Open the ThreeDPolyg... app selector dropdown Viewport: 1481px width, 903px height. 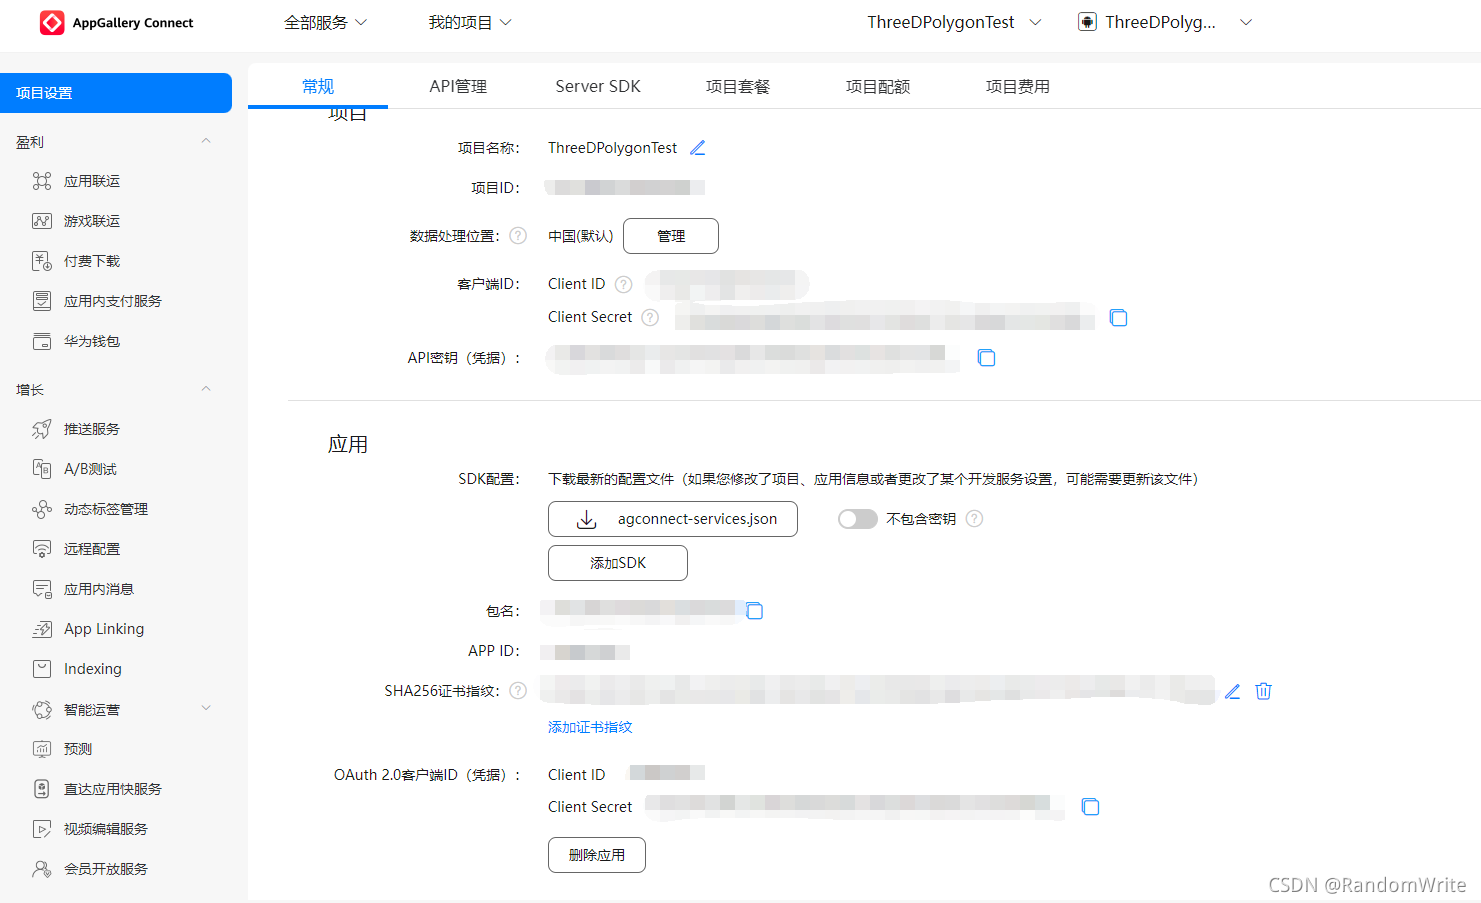click(x=1165, y=22)
